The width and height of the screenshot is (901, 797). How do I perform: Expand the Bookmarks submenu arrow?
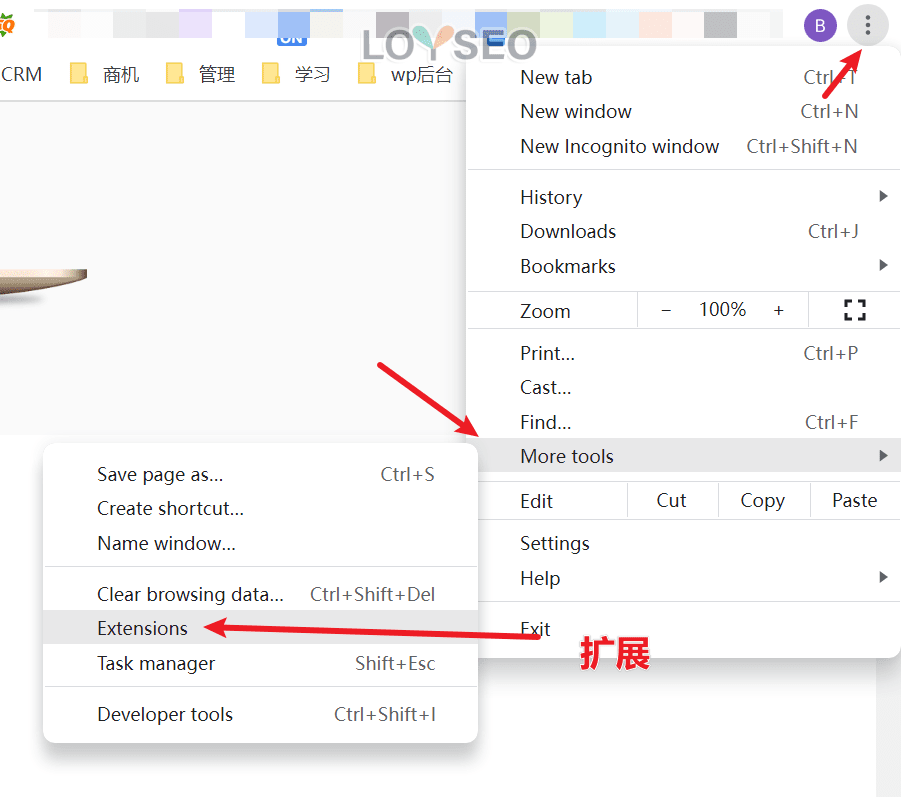point(884,266)
